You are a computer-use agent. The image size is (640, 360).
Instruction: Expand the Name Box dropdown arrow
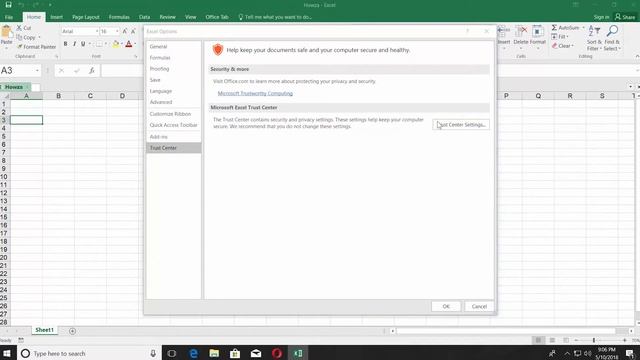[x=37, y=71]
